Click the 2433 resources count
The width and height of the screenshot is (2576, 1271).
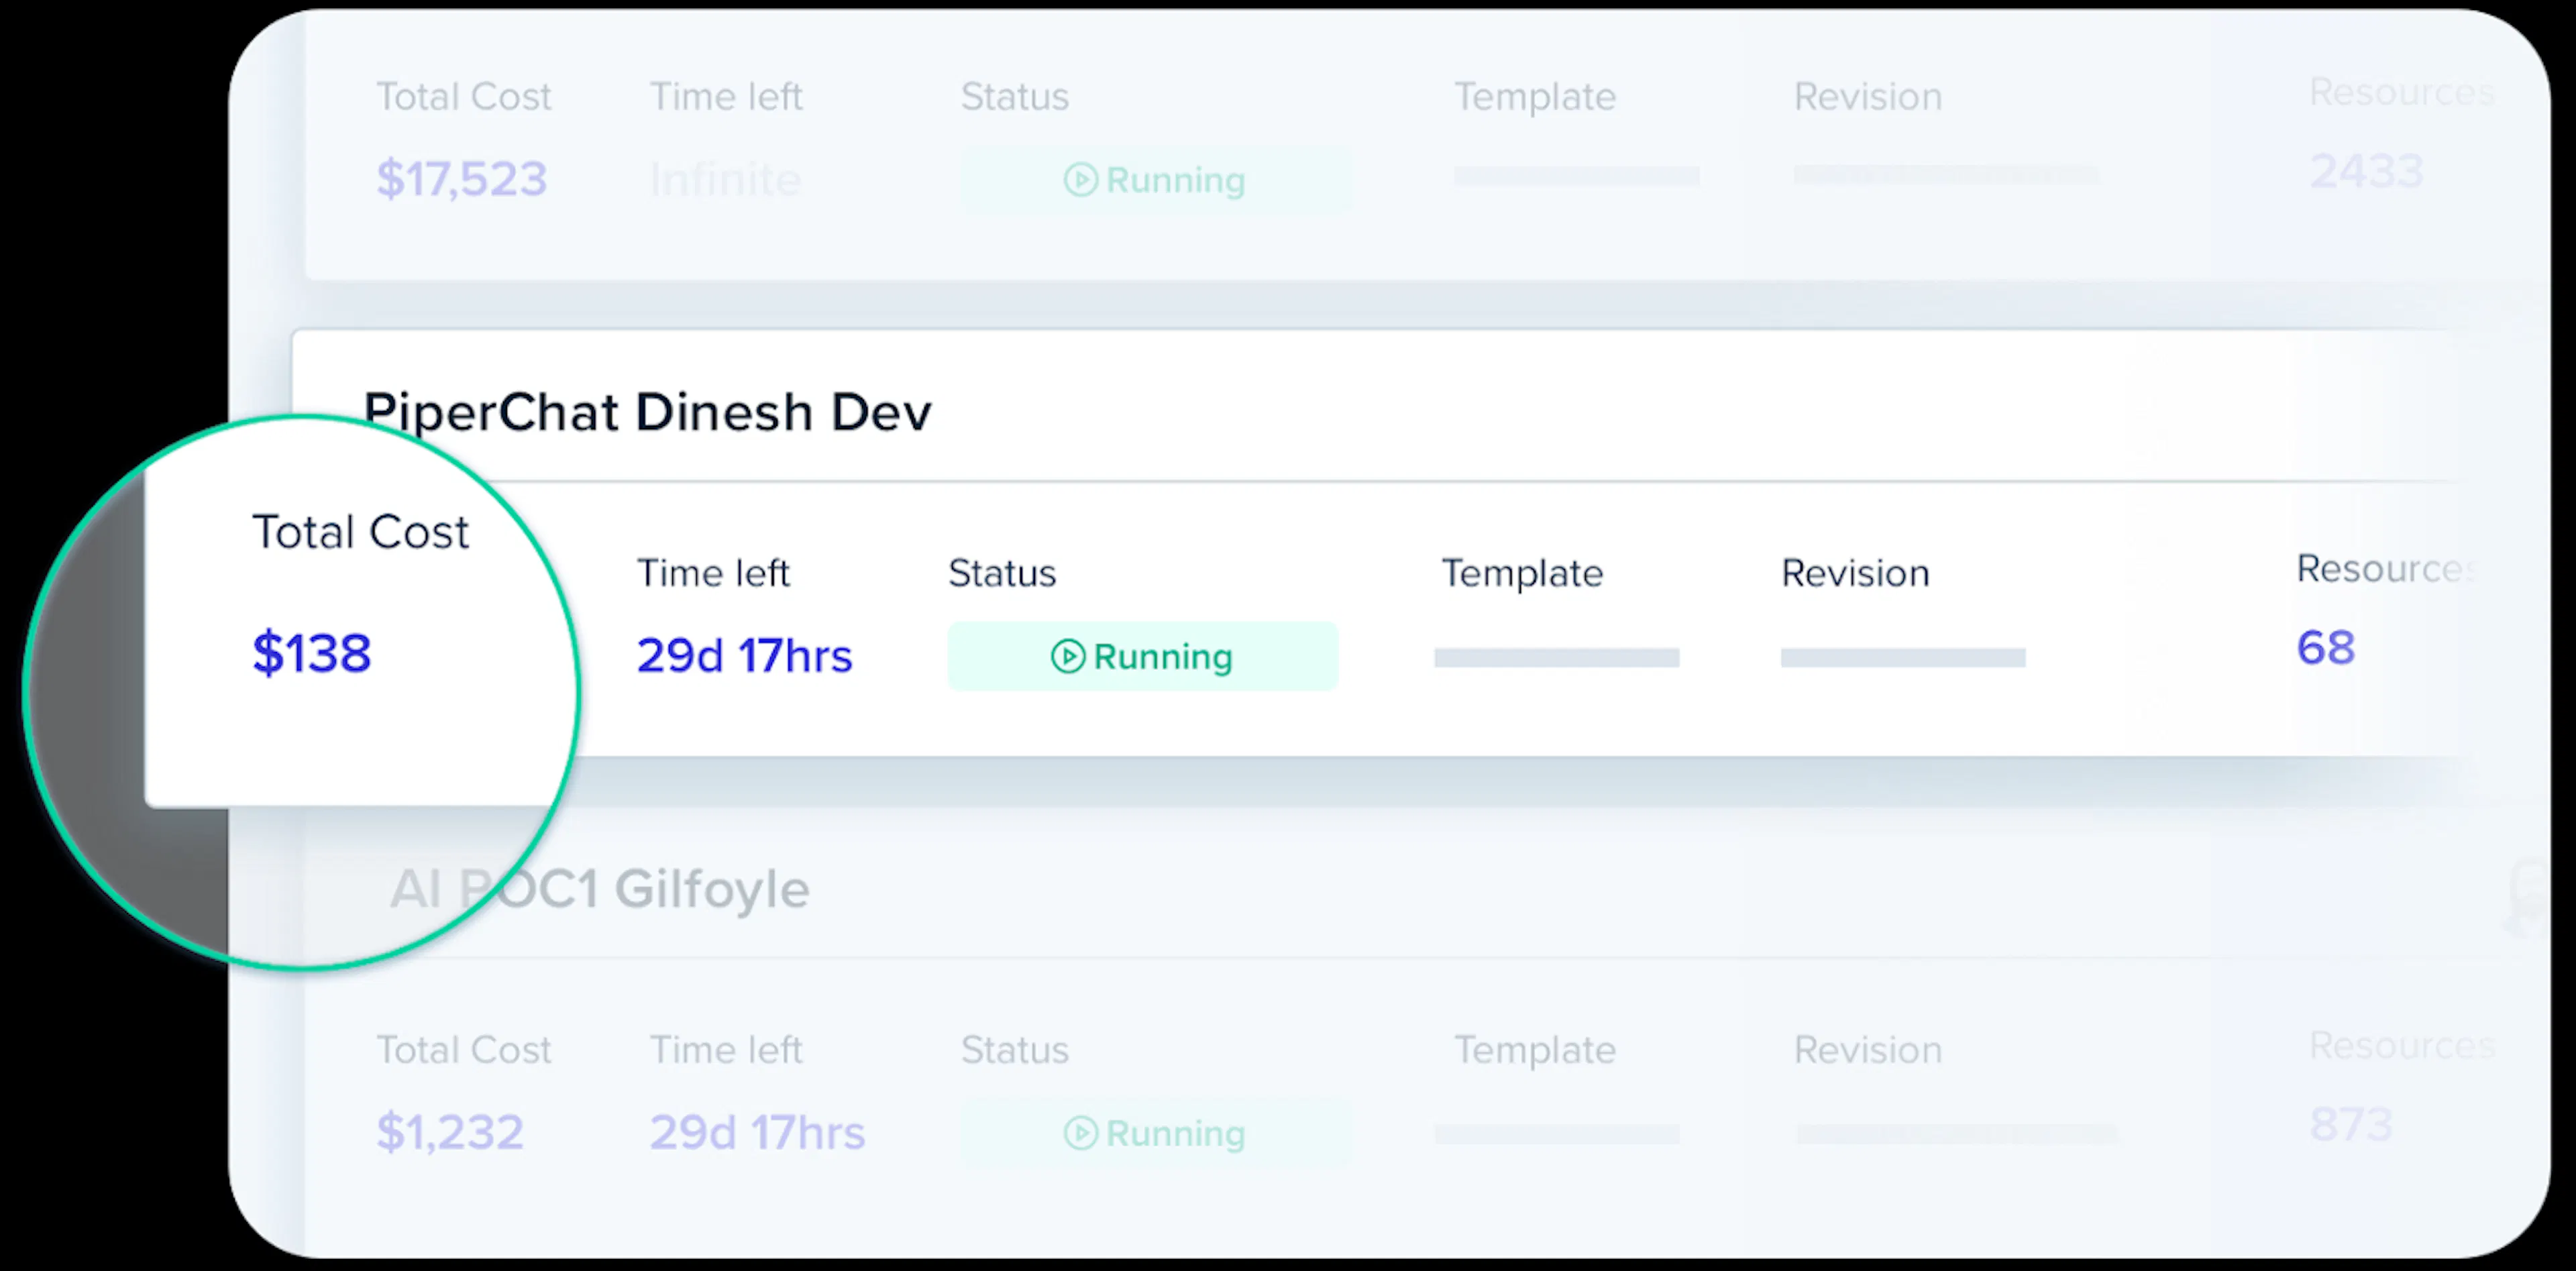2366,172
